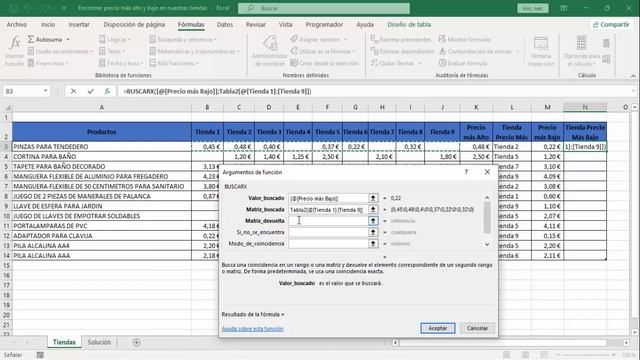Click the Valor_buscado input field

[328, 198]
